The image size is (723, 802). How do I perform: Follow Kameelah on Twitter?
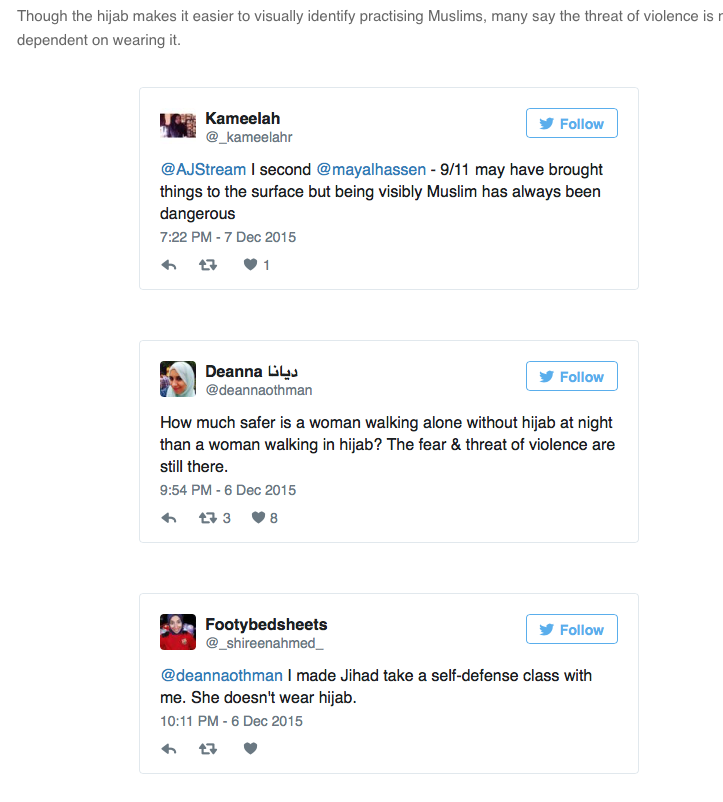coord(571,124)
